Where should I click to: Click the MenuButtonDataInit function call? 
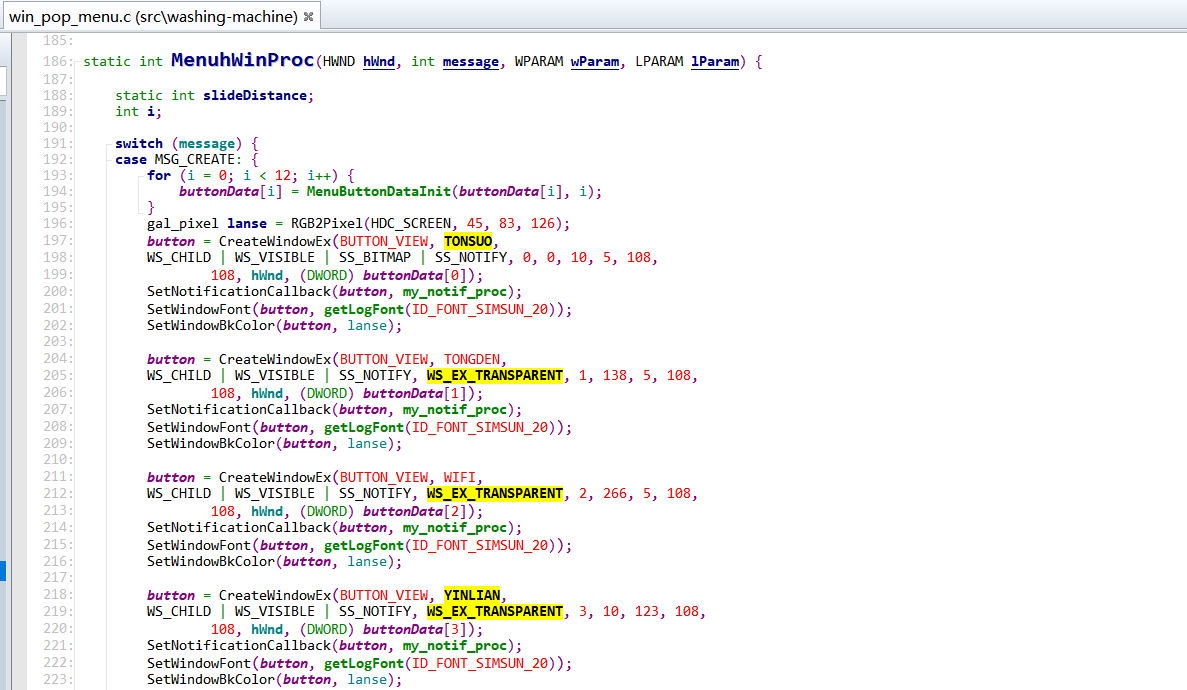[x=379, y=192]
